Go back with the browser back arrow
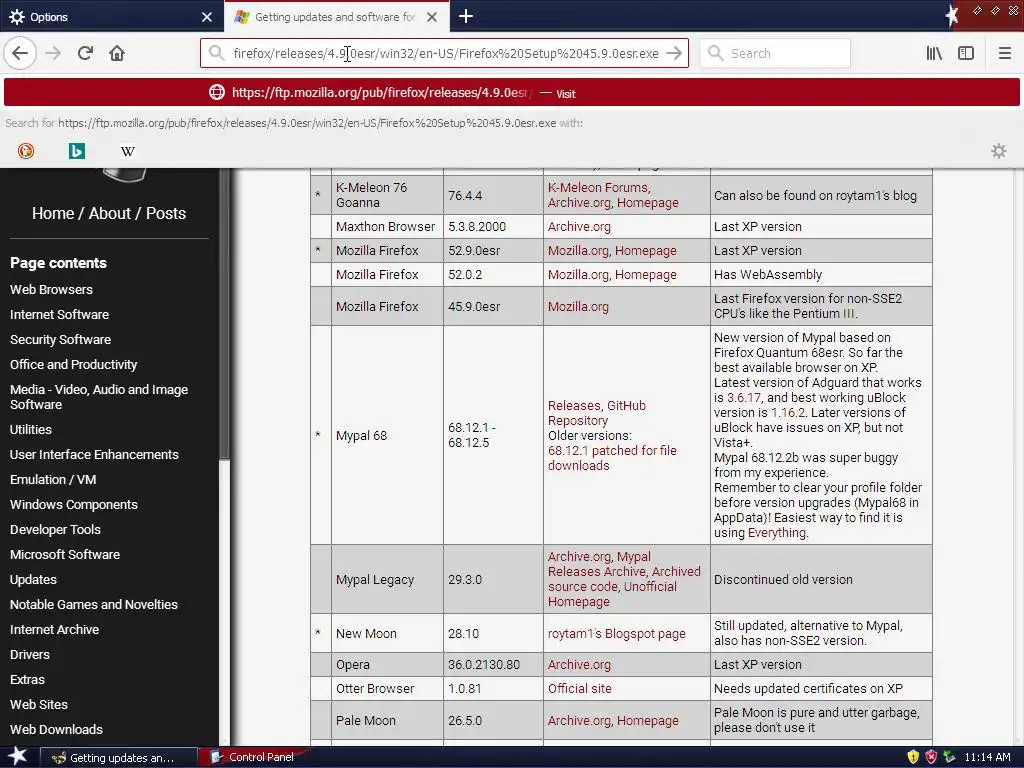1024x768 pixels. (x=20, y=53)
